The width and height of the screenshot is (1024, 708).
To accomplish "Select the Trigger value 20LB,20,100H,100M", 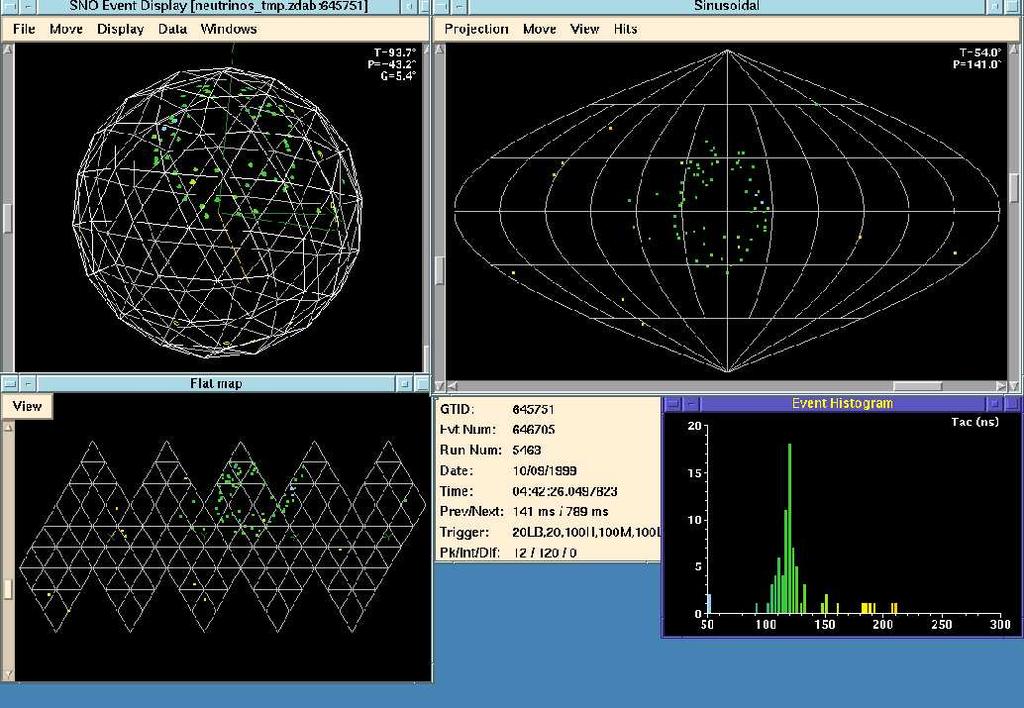I will (586, 532).
